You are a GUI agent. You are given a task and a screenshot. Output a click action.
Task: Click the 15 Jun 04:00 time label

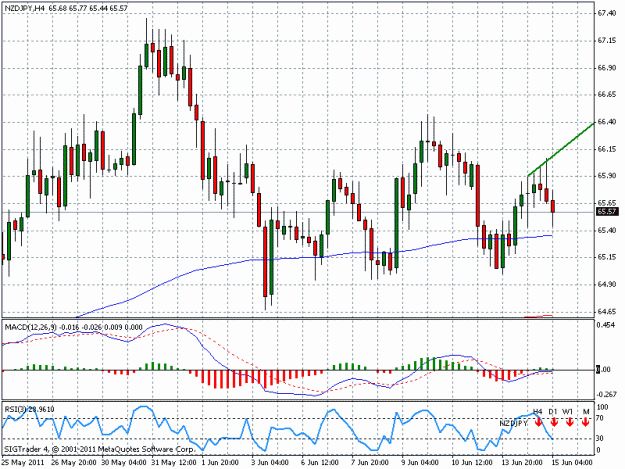[571, 462]
